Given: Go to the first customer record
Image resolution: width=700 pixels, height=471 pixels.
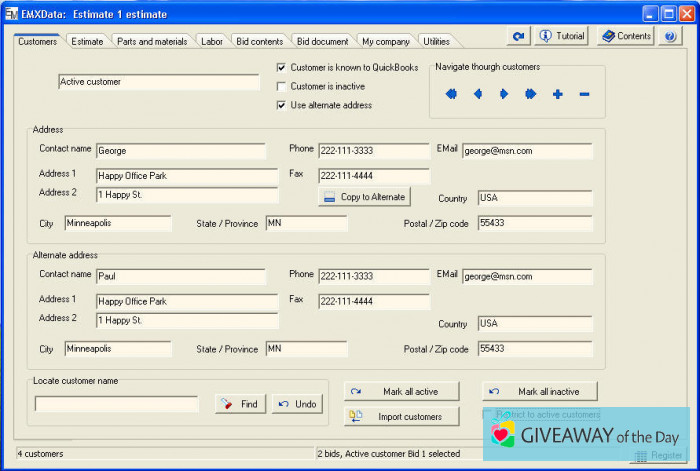Looking at the screenshot, I should [451, 95].
